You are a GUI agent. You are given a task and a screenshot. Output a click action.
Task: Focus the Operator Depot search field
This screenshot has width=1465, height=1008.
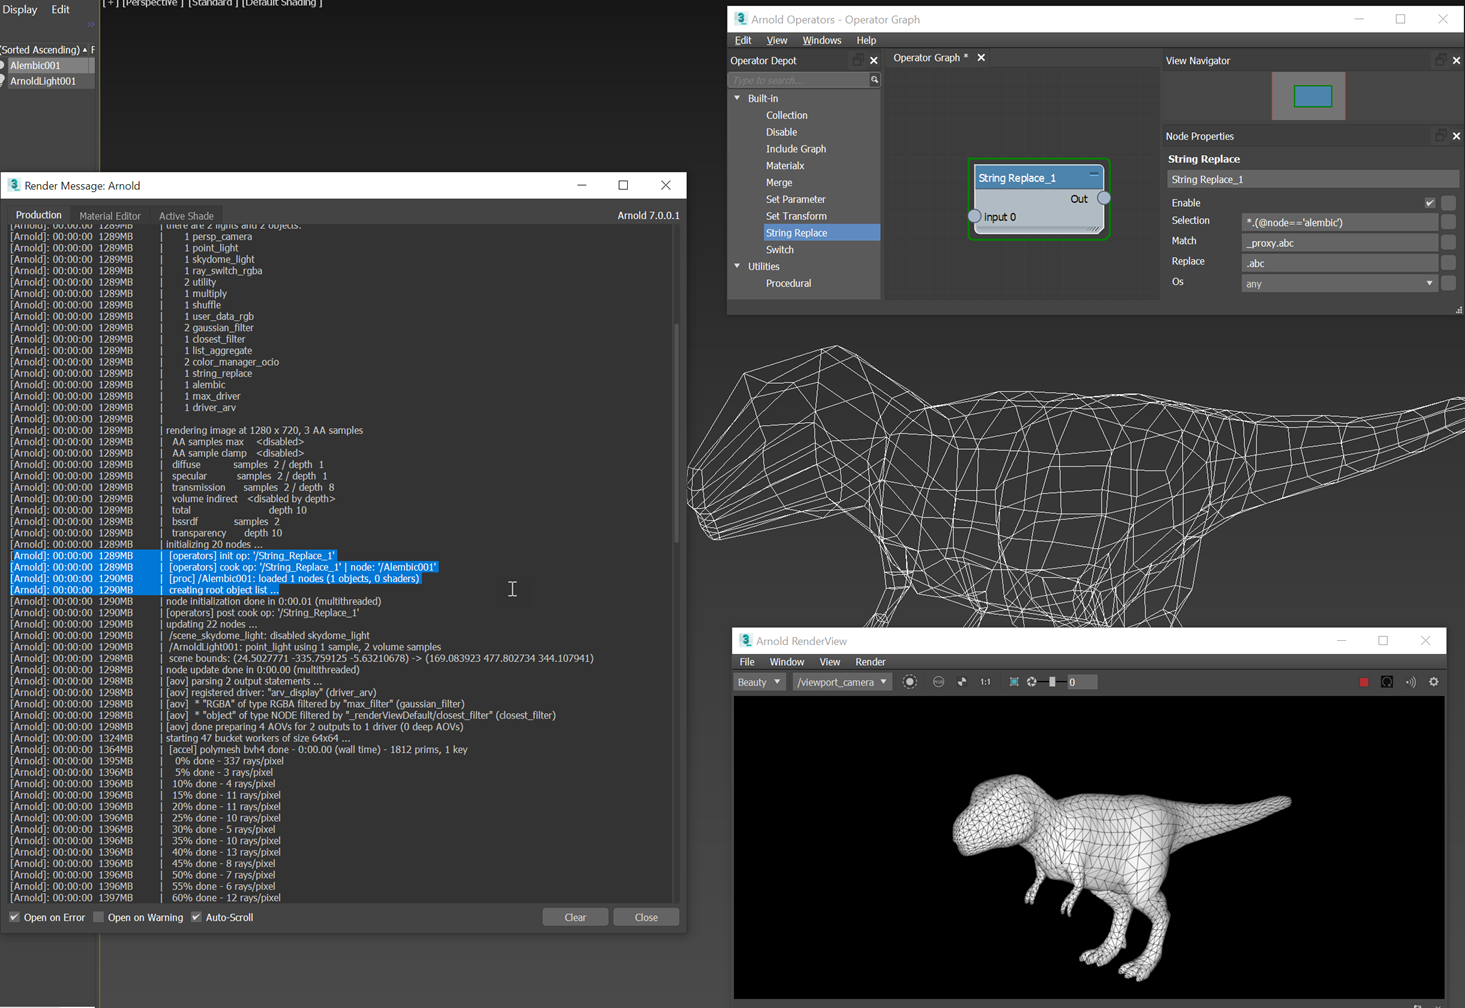pyautogui.click(x=799, y=80)
